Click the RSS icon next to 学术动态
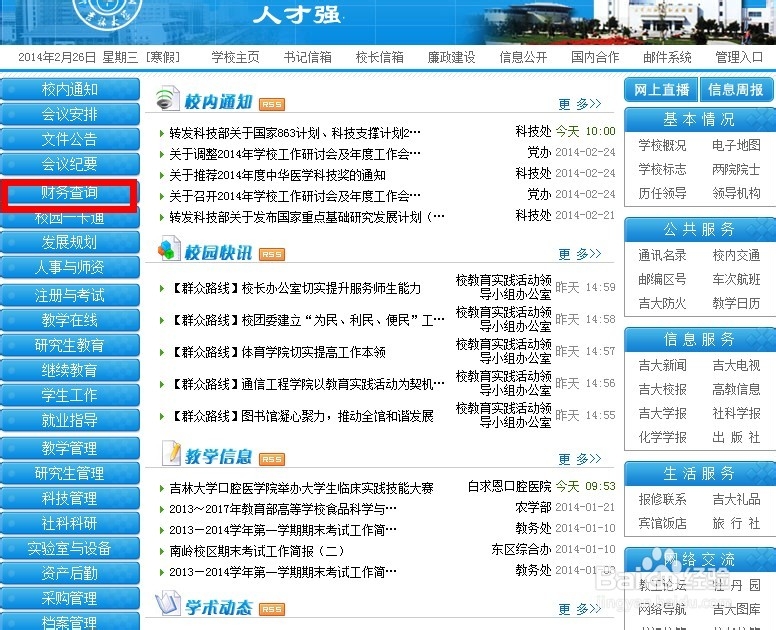776x630 pixels. tap(272, 609)
